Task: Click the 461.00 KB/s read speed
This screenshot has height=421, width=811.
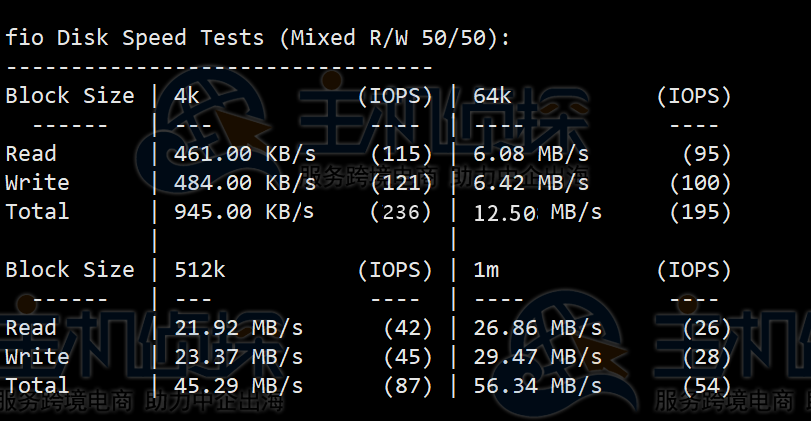Action: tap(244, 154)
